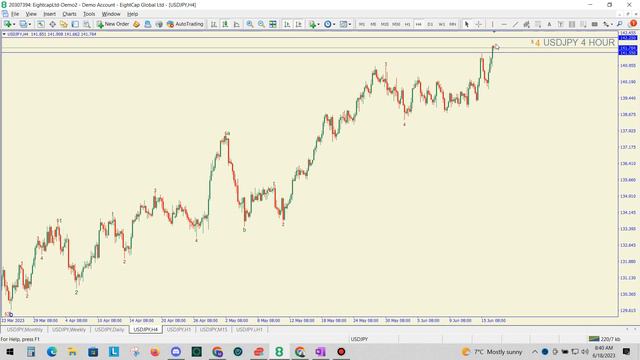640x360 pixels.
Task: Expand the periodicity dropdown arrow
Action: coord(334,24)
